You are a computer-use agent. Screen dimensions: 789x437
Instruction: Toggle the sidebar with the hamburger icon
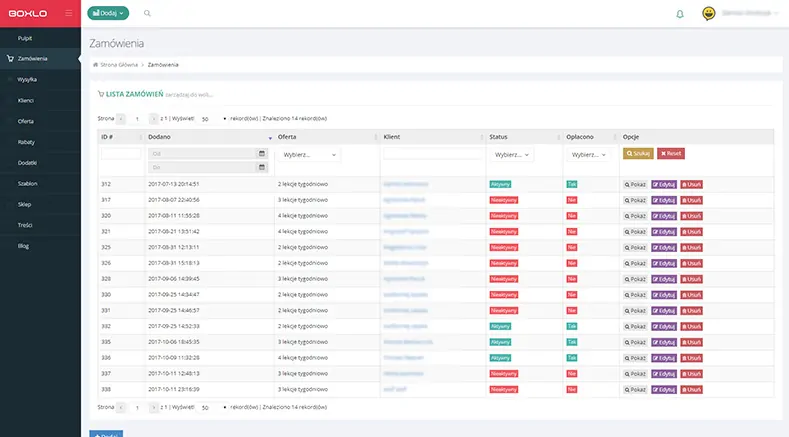pos(68,13)
